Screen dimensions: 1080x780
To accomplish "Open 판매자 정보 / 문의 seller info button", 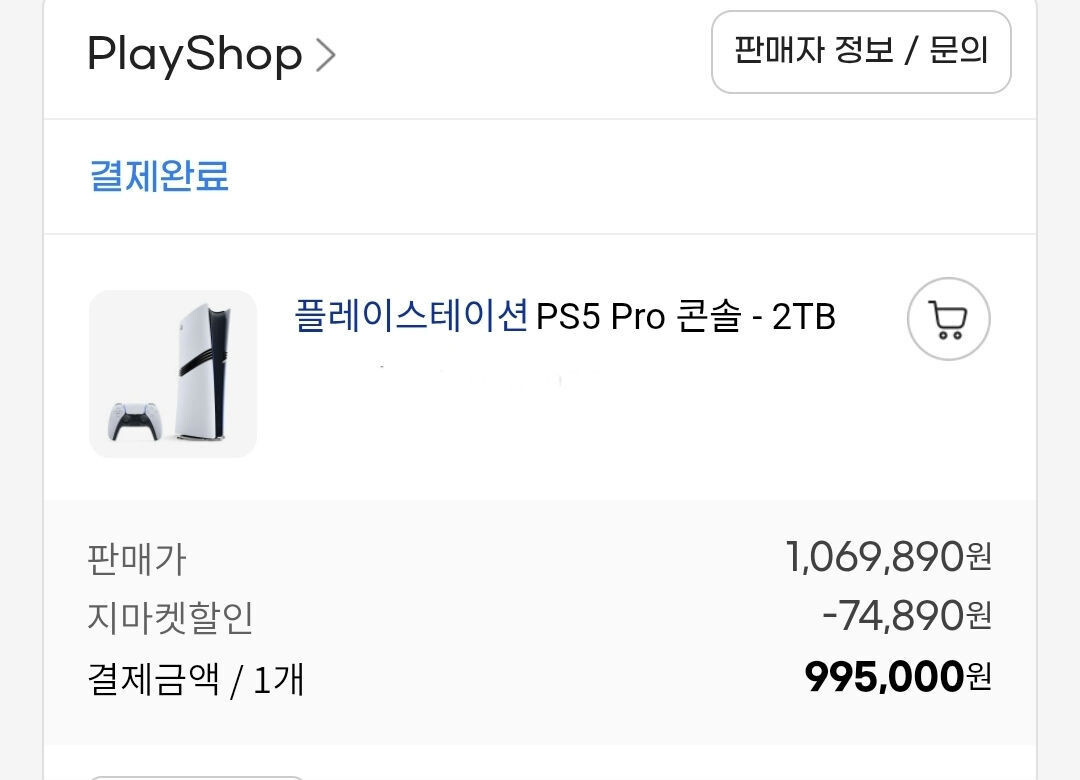I will pyautogui.click(x=861, y=52).
